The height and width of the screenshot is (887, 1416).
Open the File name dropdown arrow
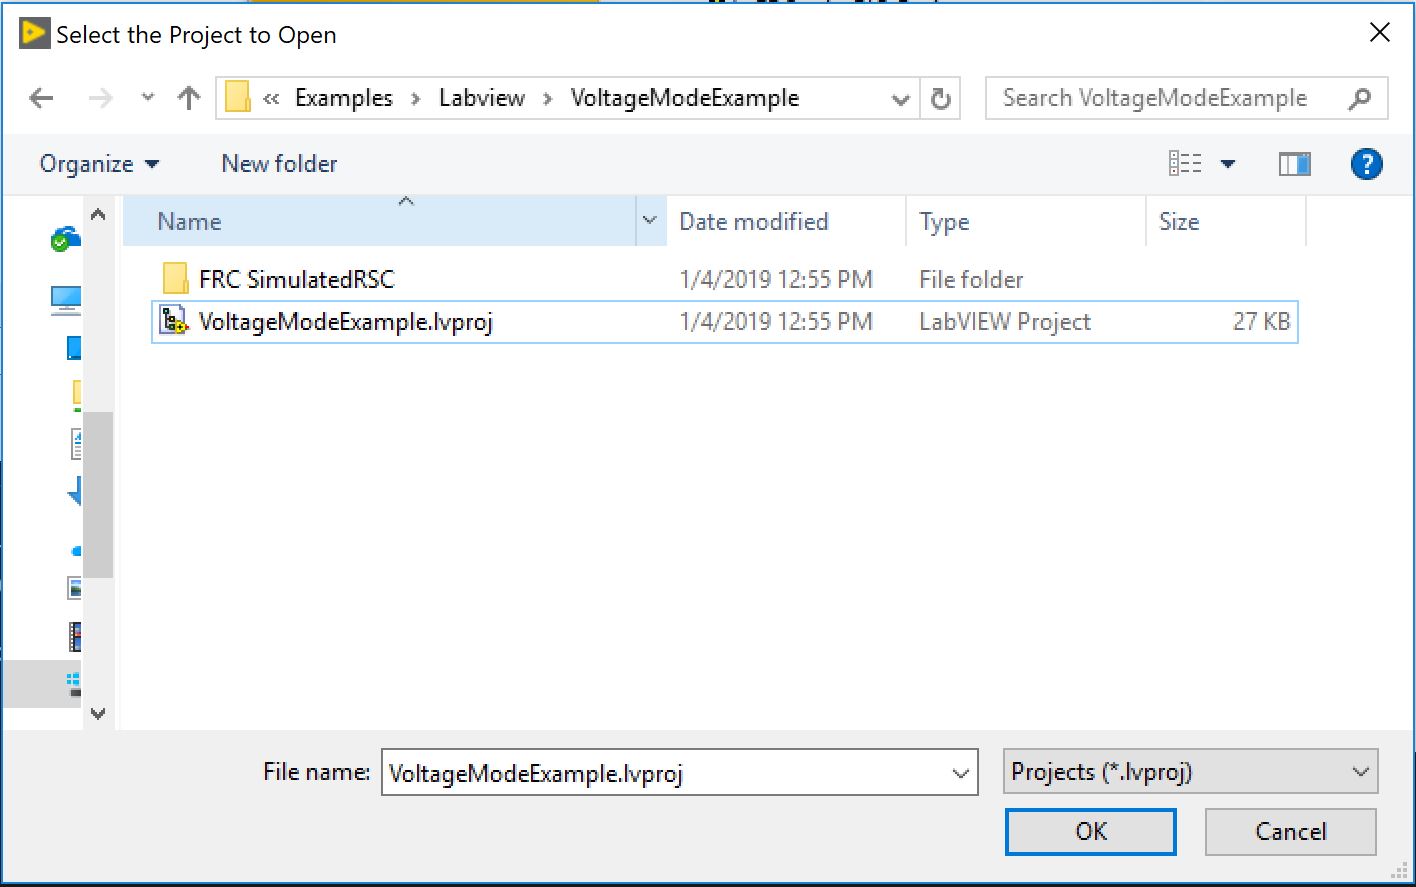coord(961,773)
